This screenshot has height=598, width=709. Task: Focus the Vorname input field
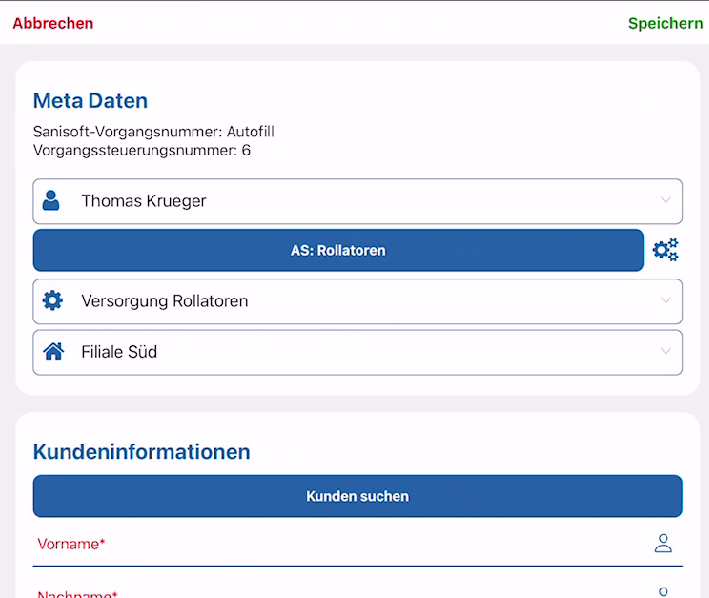(358, 544)
